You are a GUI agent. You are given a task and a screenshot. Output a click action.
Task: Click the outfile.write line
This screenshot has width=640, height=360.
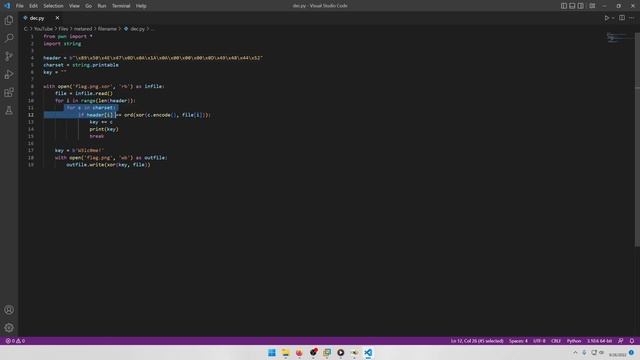pyautogui.click(x=108, y=165)
